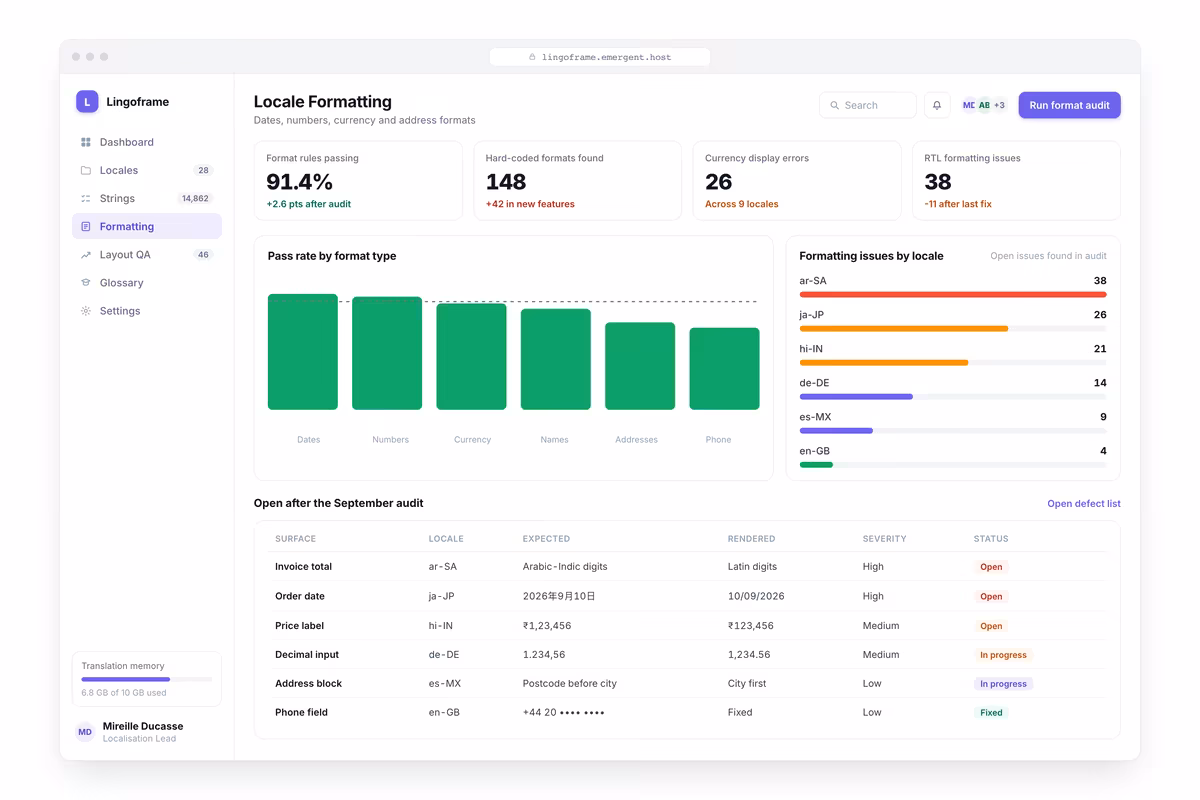Click the RTL formatting issues card

(x=1016, y=180)
